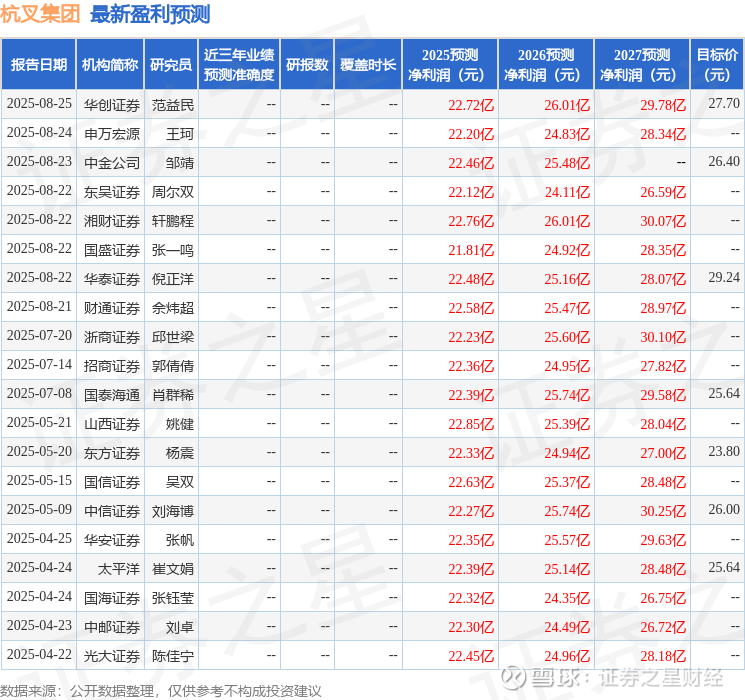Click the 26.59亿 forecast value
The image size is (745, 700).
tap(663, 192)
